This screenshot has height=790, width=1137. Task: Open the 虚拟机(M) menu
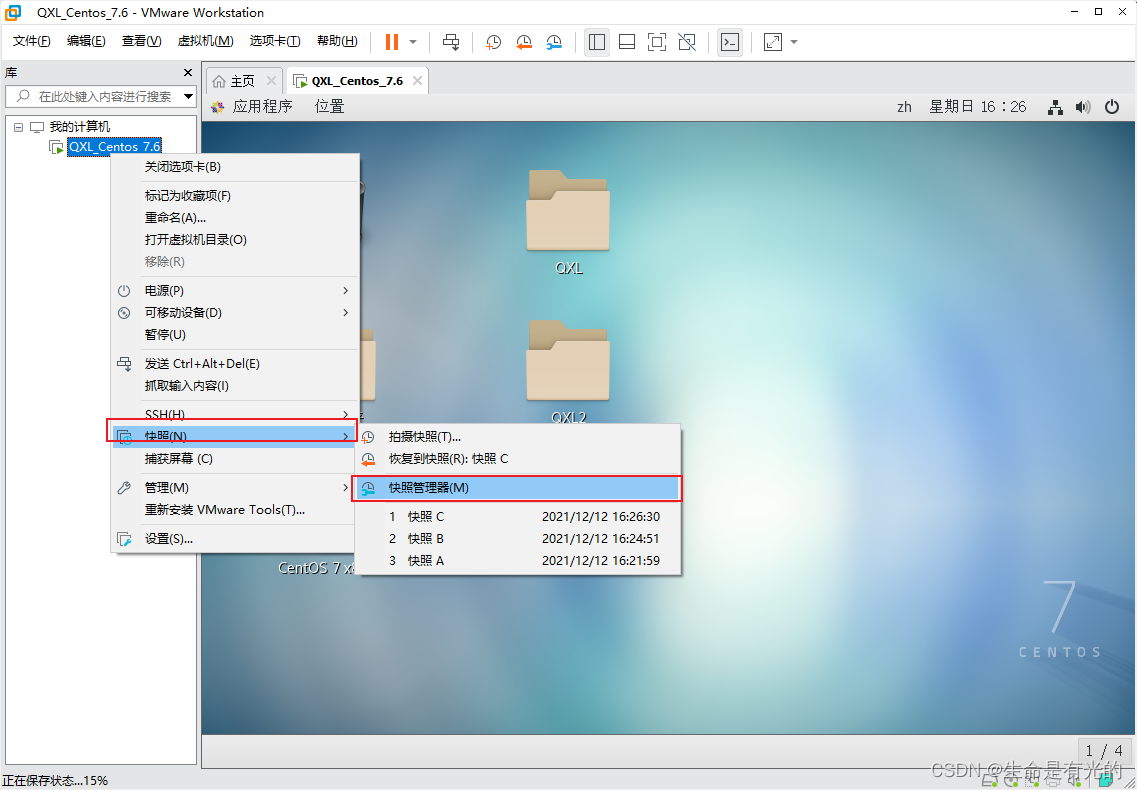pos(205,41)
